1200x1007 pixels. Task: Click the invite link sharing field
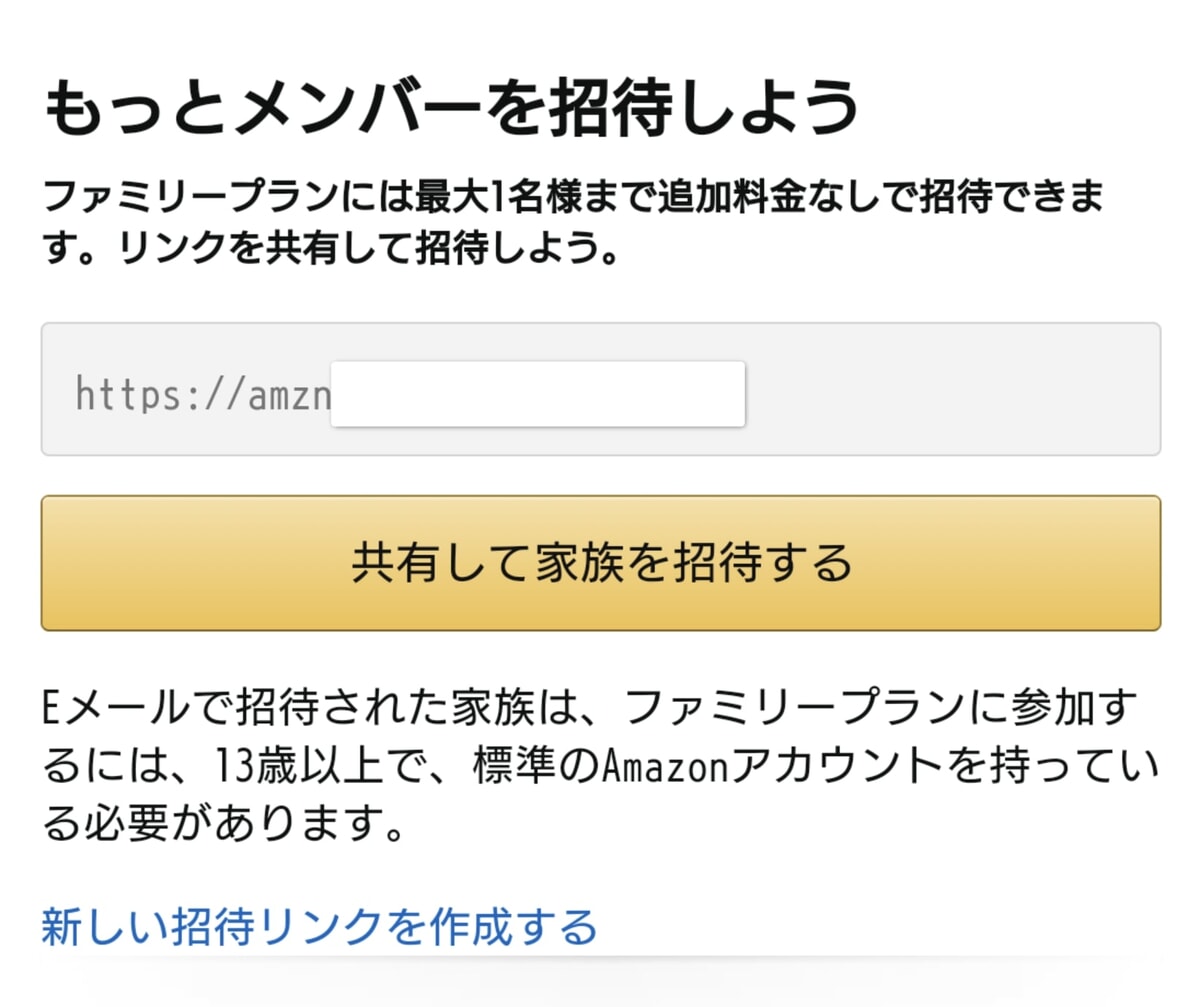pos(600,392)
